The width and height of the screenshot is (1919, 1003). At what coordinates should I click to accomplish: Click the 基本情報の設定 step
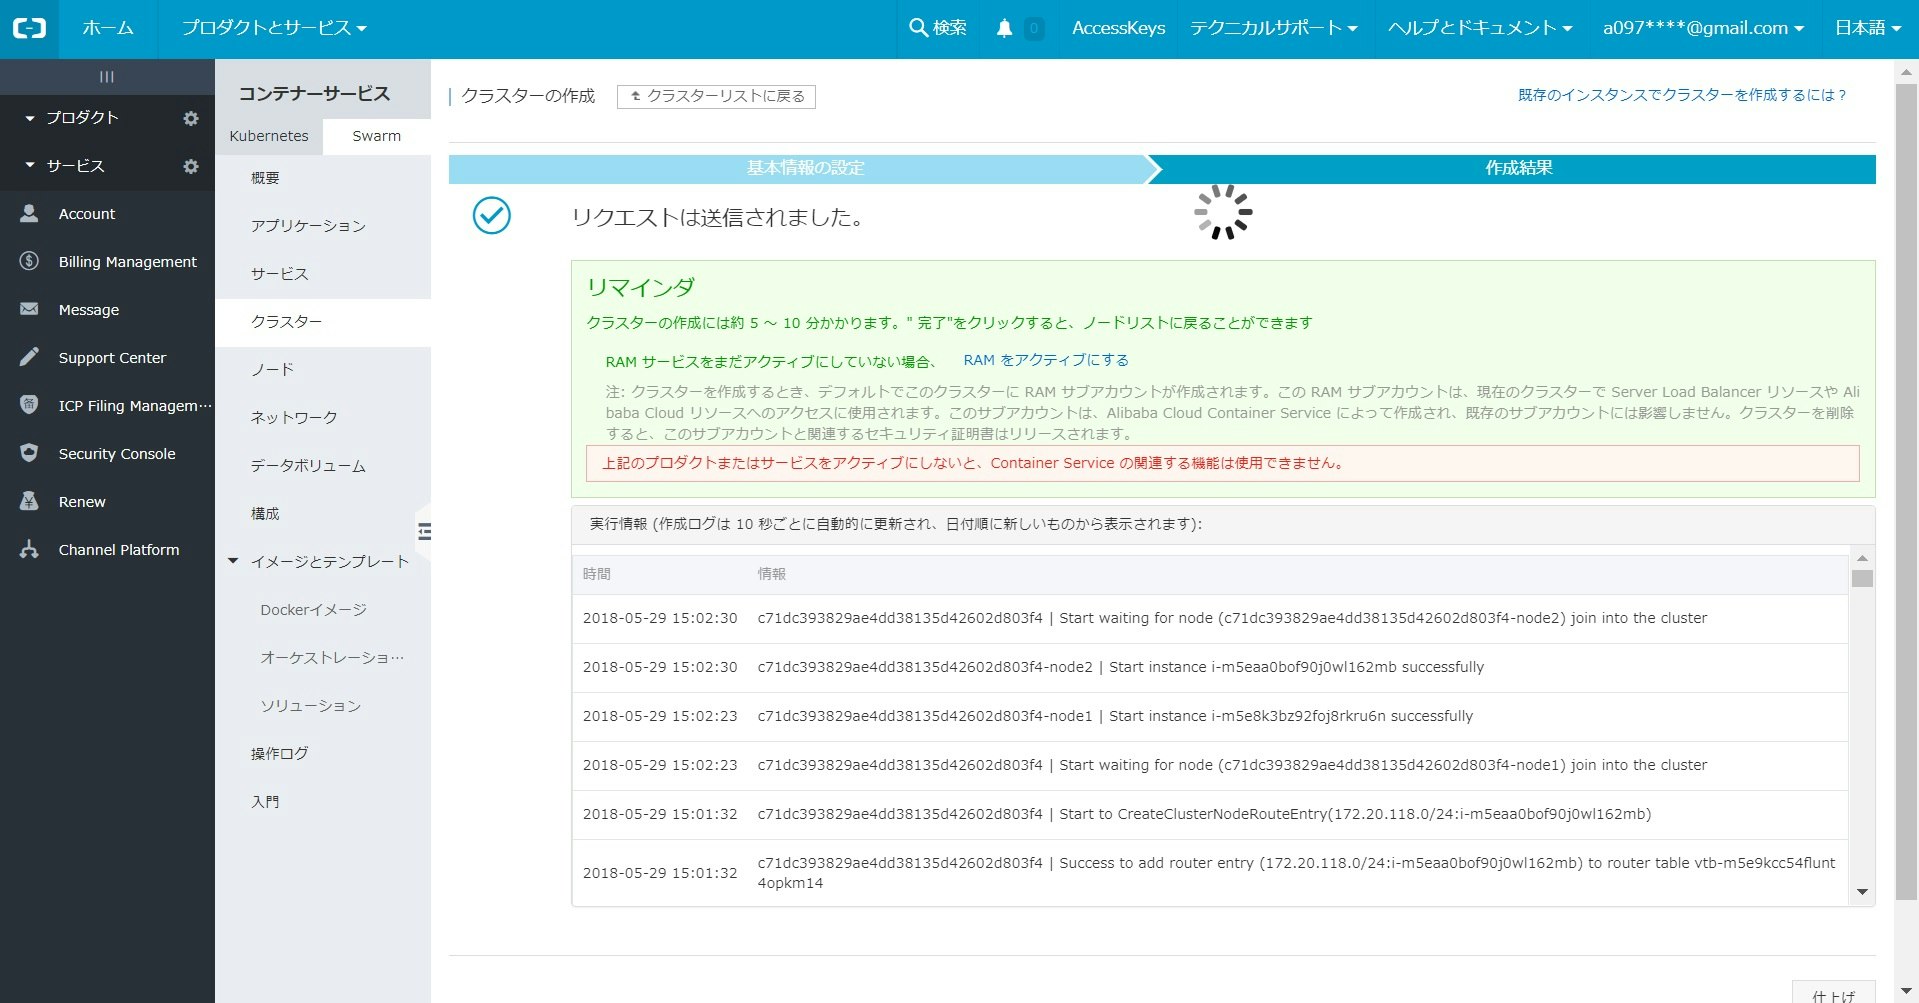tap(804, 168)
